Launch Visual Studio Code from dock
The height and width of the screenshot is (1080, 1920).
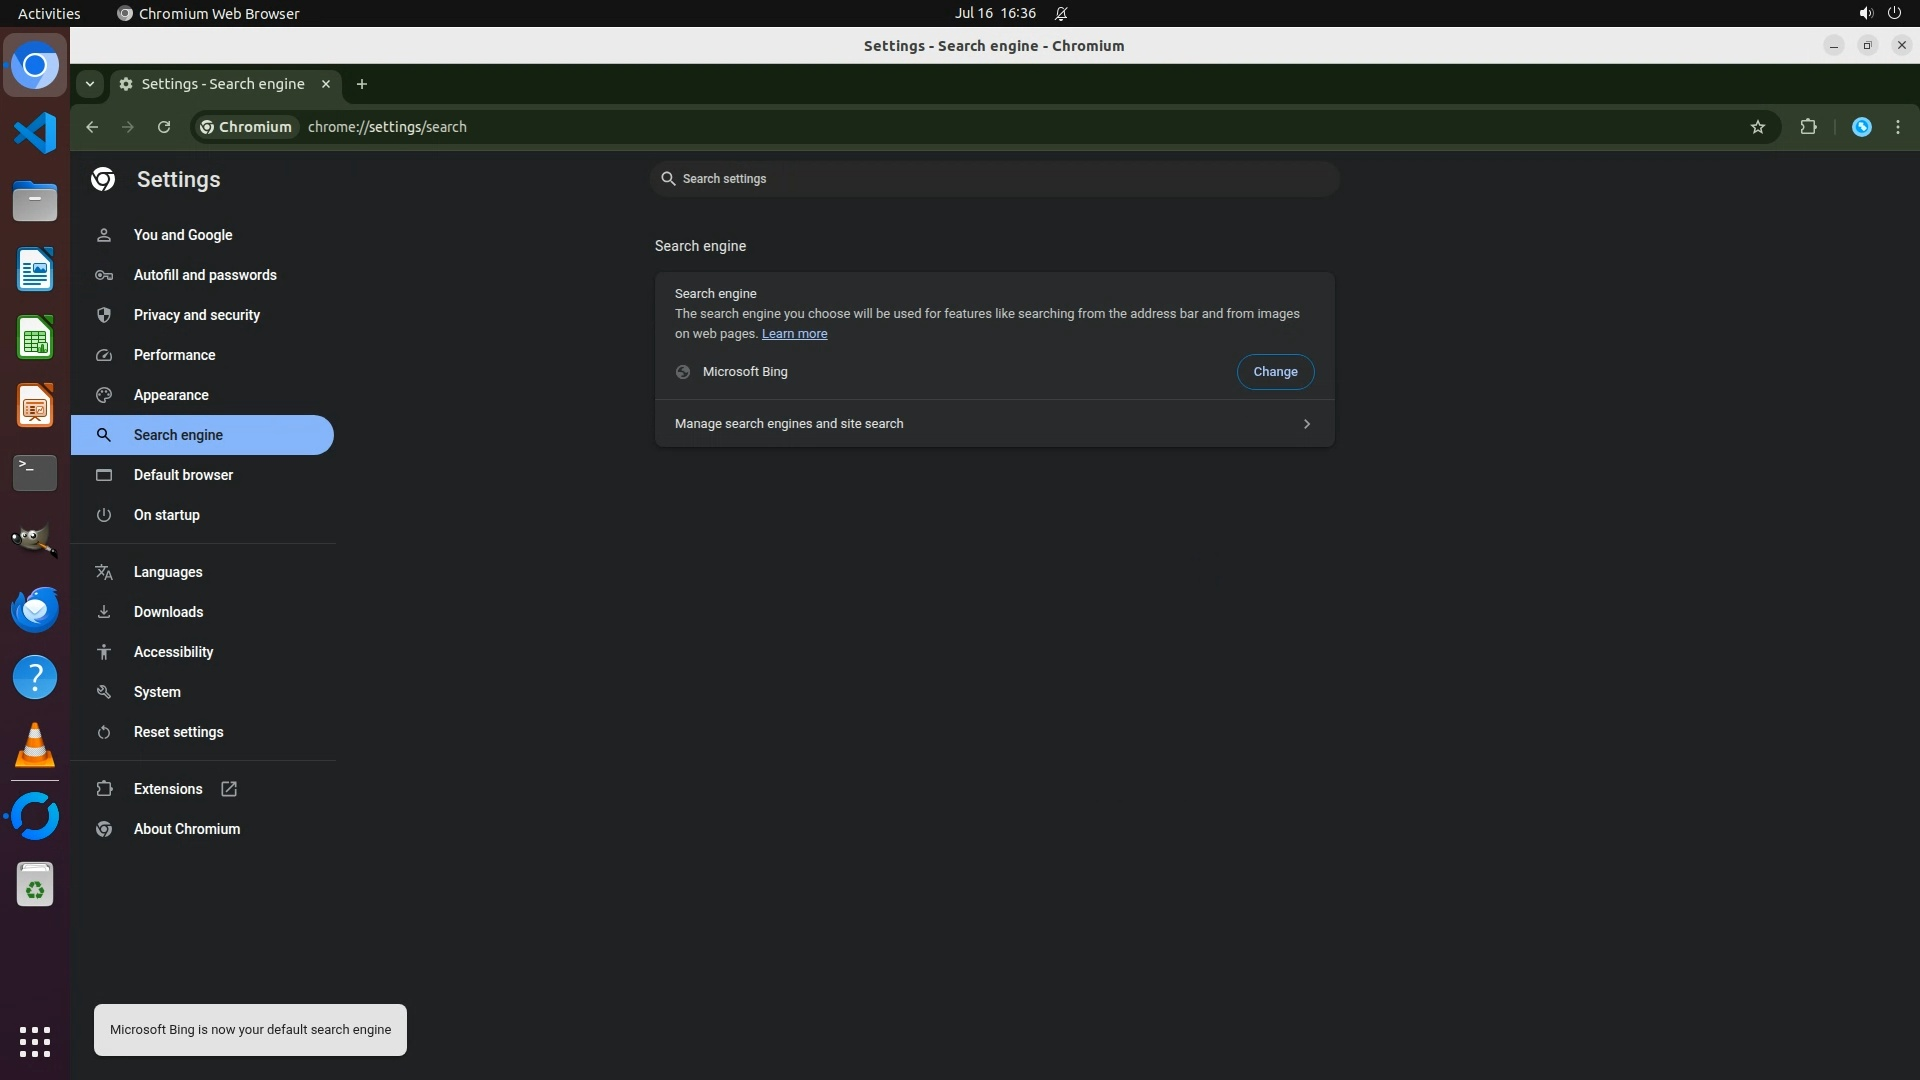coord(35,133)
